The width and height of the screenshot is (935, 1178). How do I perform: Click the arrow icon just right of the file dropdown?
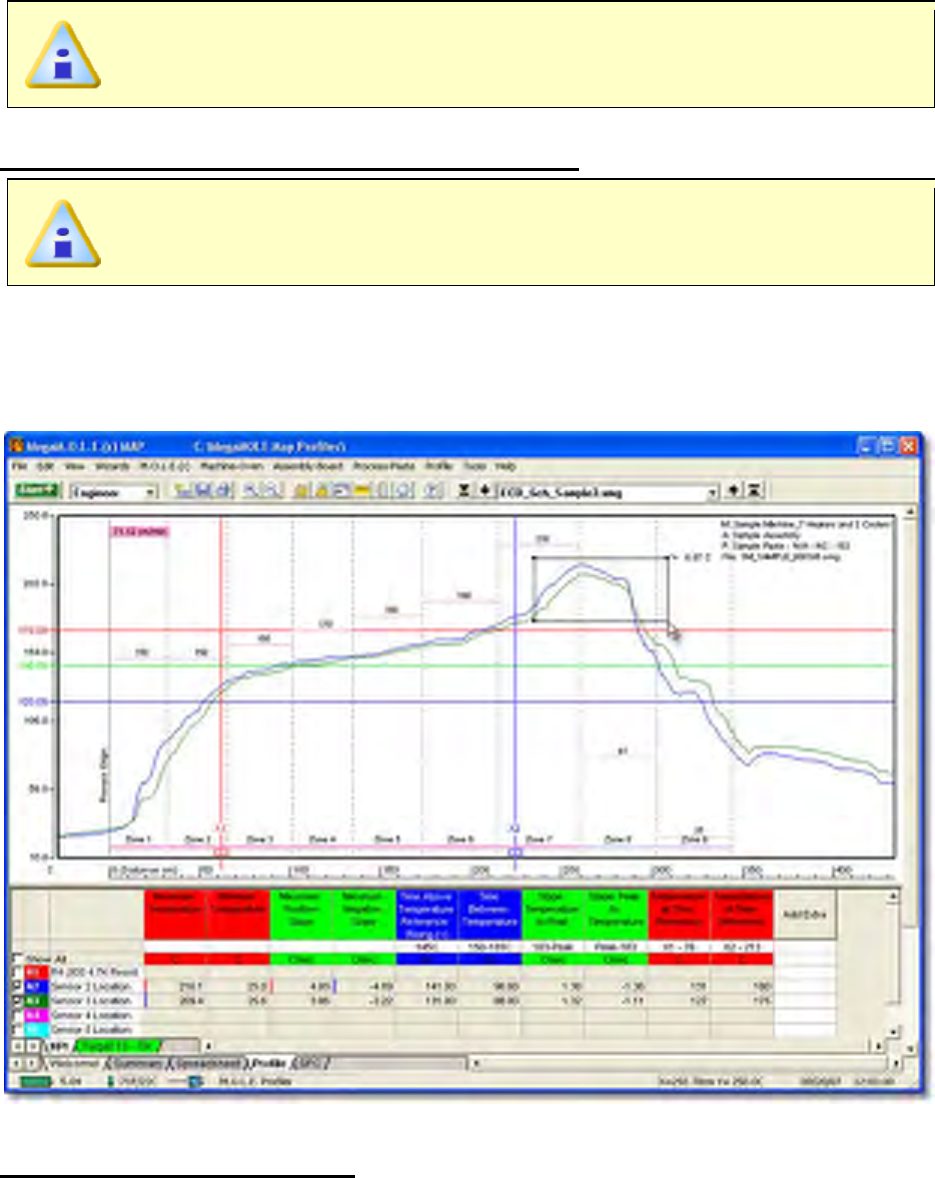point(733,491)
